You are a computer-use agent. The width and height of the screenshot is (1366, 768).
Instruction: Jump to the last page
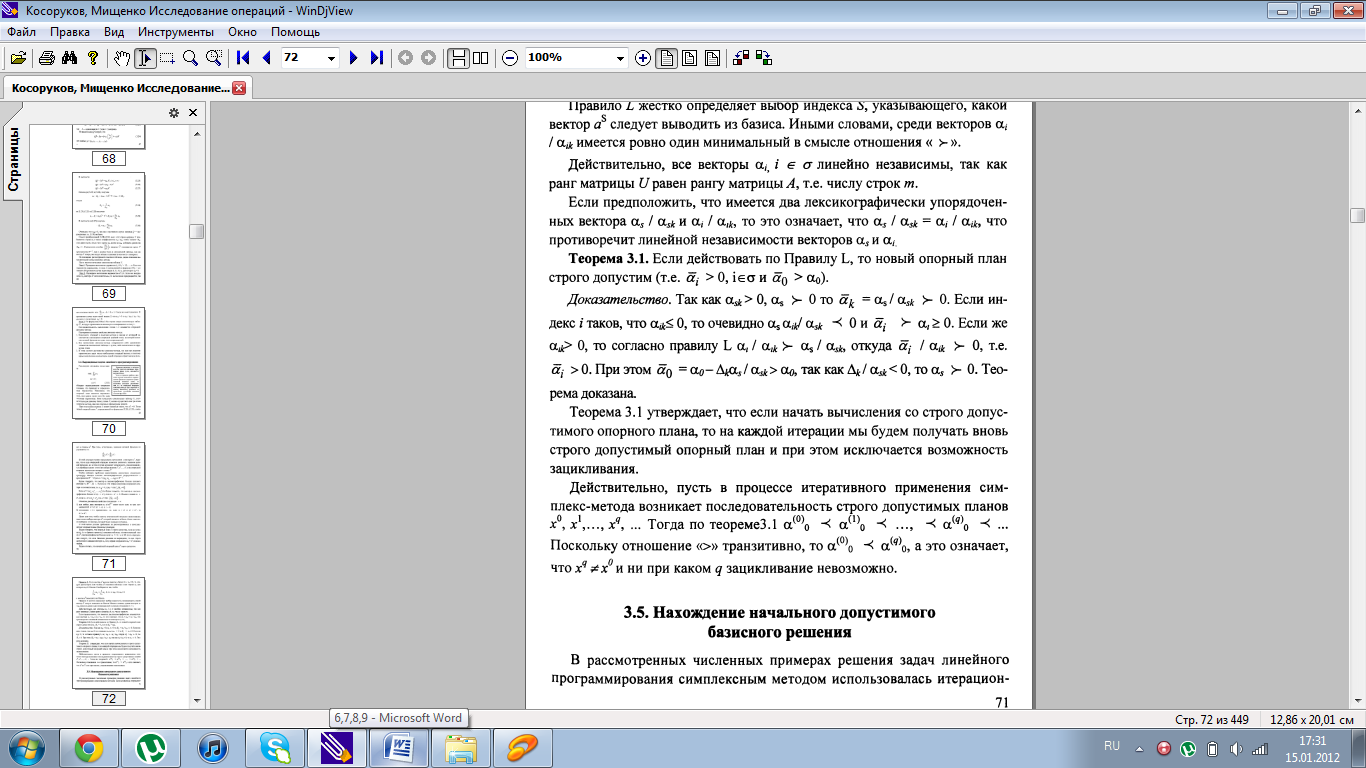click(x=377, y=58)
